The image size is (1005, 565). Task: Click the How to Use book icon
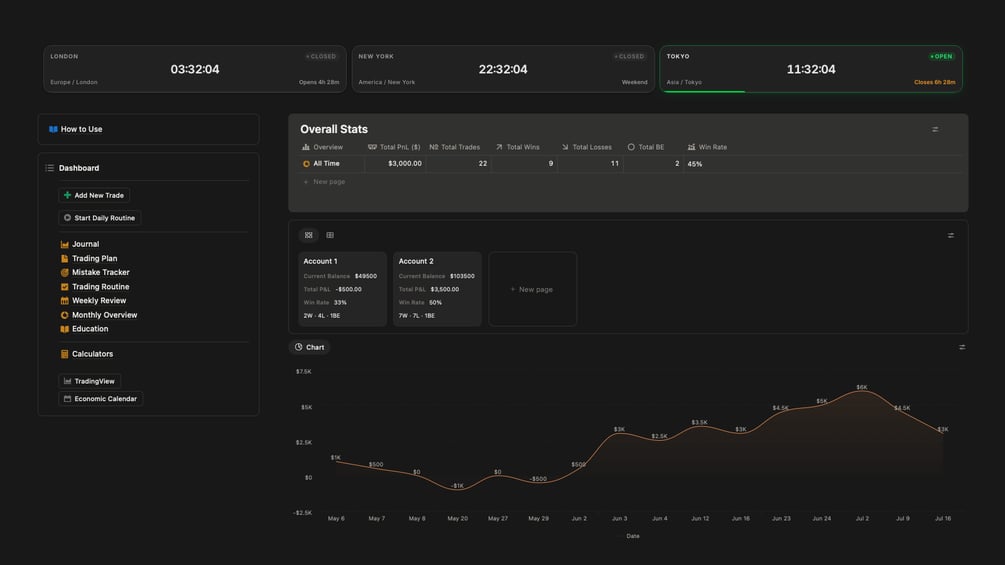pos(53,129)
